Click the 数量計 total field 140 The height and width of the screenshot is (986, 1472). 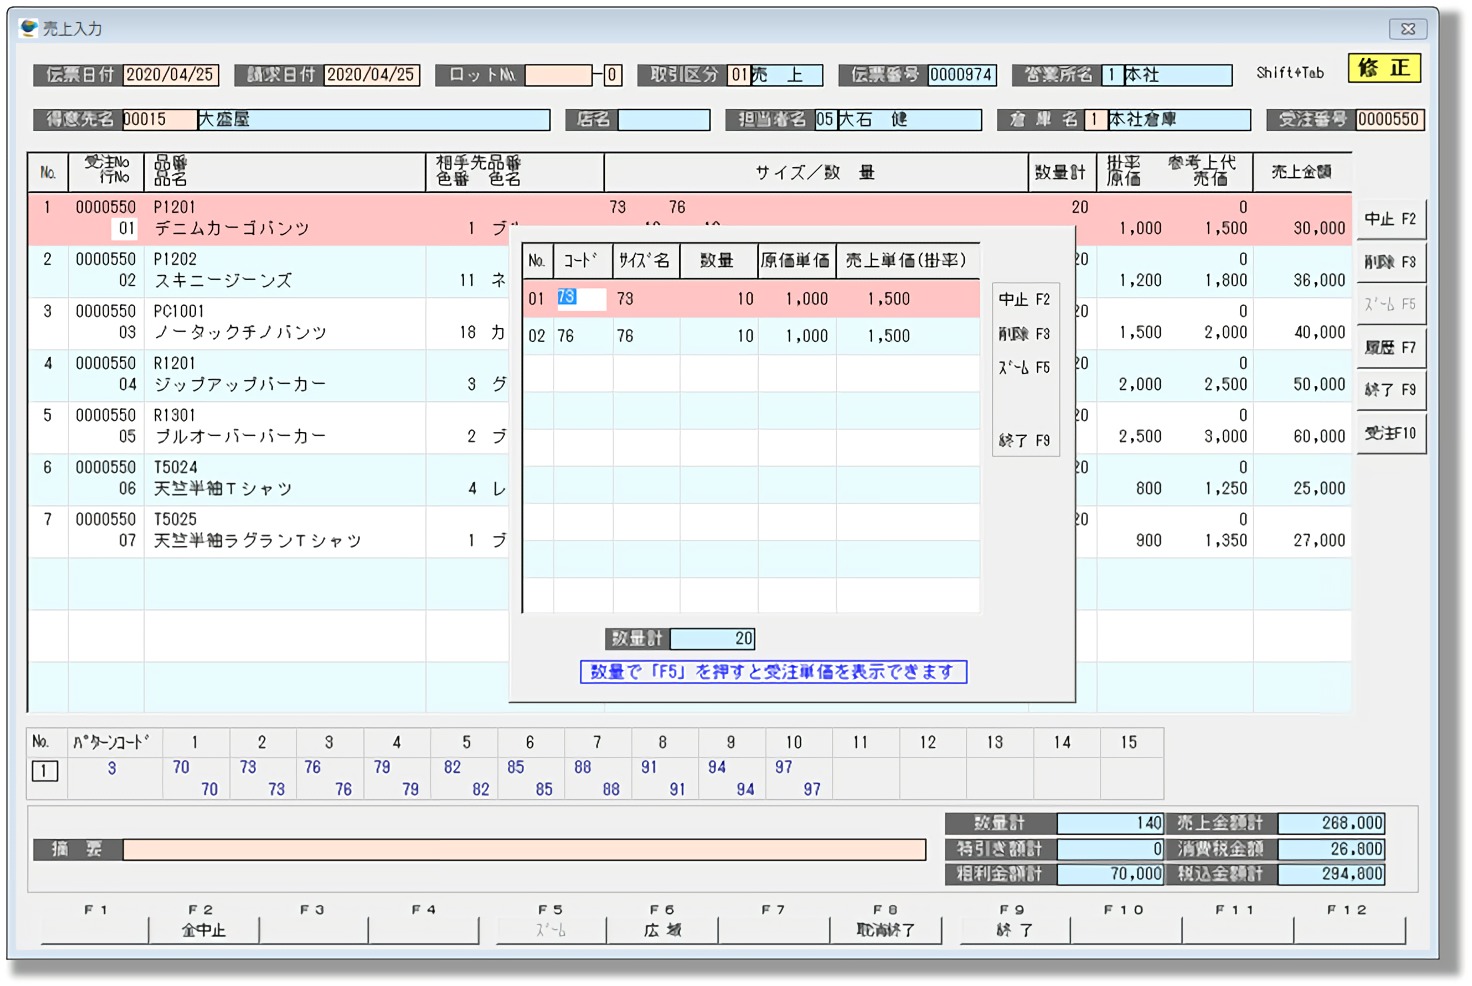click(1110, 824)
